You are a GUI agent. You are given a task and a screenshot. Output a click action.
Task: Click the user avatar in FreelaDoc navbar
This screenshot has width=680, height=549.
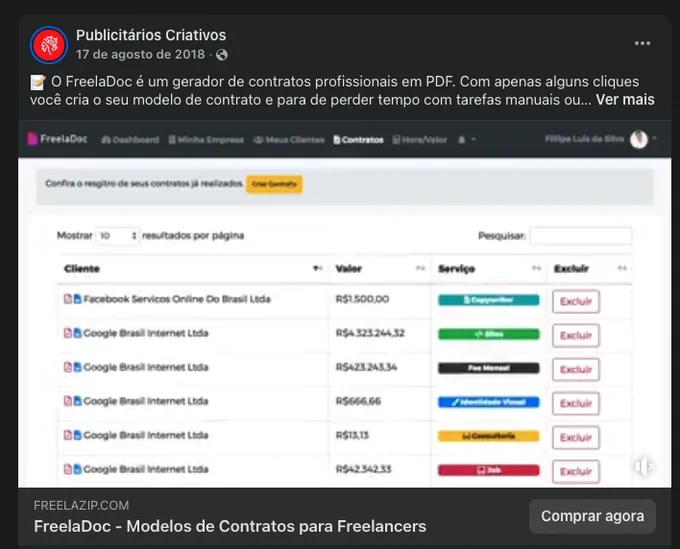(x=639, y=139)
